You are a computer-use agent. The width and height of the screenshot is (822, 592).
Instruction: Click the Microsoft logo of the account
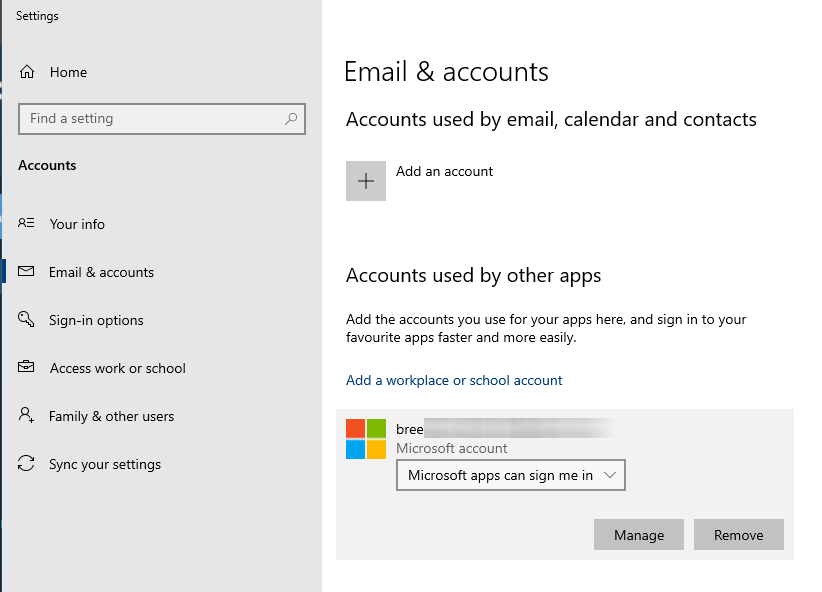coord(366,439)
